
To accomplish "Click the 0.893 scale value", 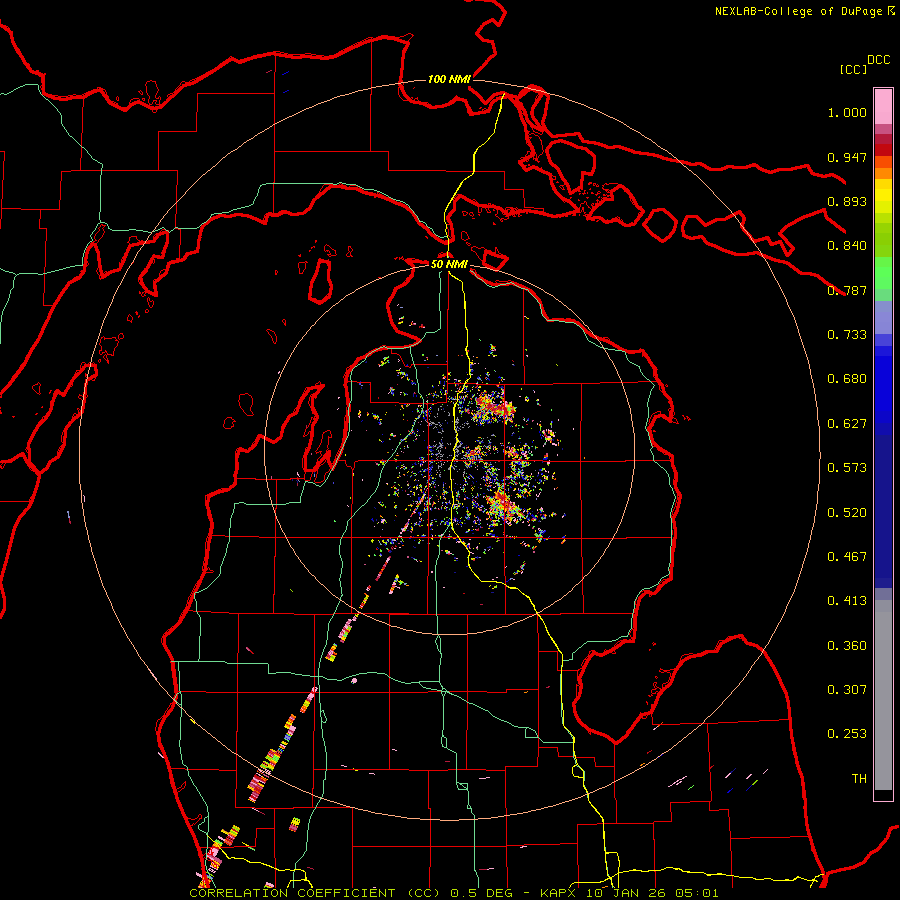I will (847, 201).
